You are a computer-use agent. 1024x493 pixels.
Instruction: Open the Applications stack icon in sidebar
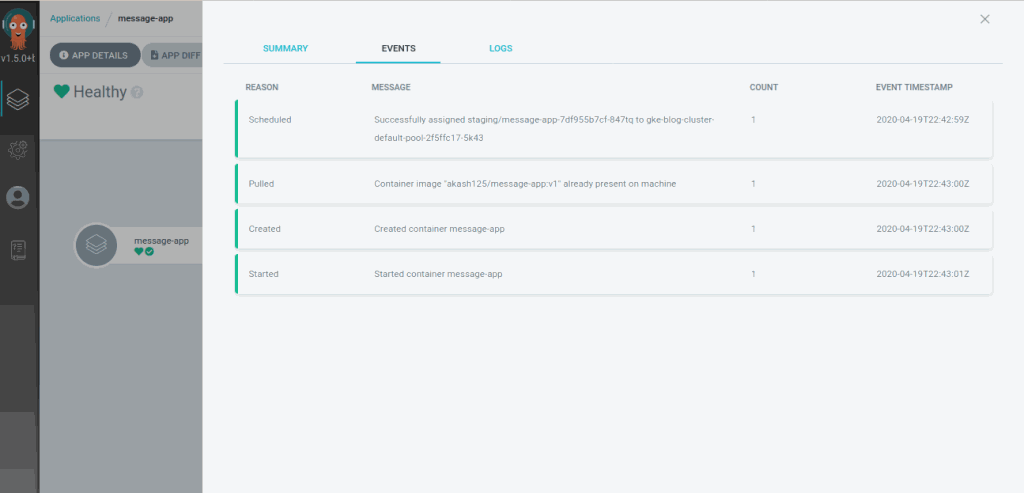click(18, 99)
